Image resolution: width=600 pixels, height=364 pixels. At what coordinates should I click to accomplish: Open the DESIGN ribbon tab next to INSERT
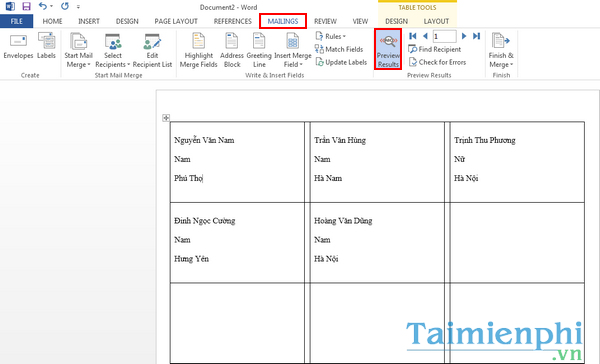click(x=127, y=21)
